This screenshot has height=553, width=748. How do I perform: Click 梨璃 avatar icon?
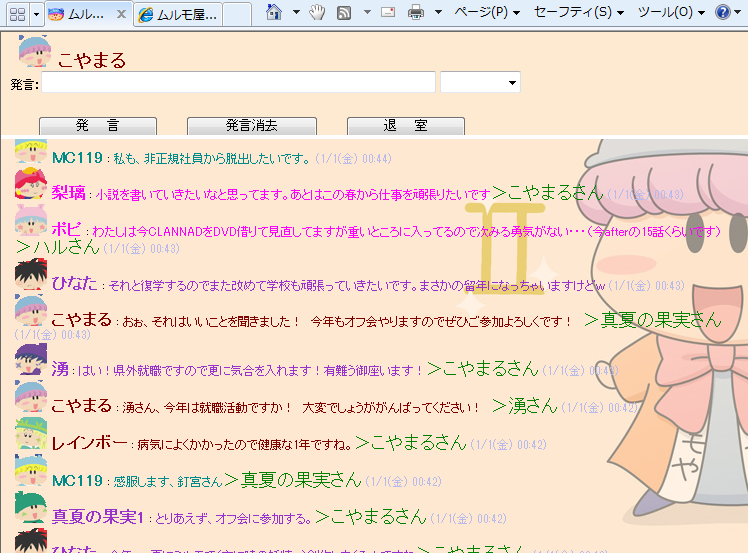[31, 183]
